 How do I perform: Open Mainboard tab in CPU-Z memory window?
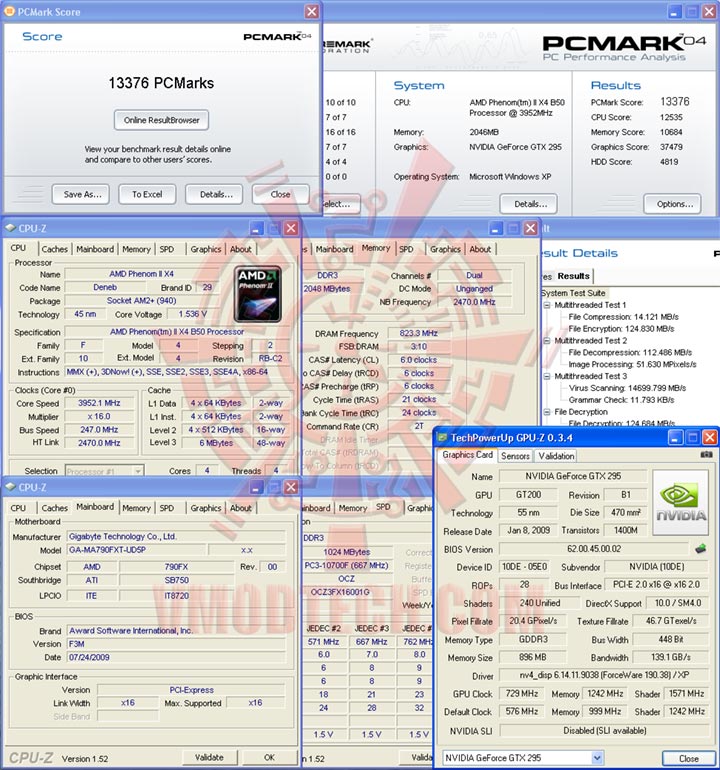[x=334, y=249]
